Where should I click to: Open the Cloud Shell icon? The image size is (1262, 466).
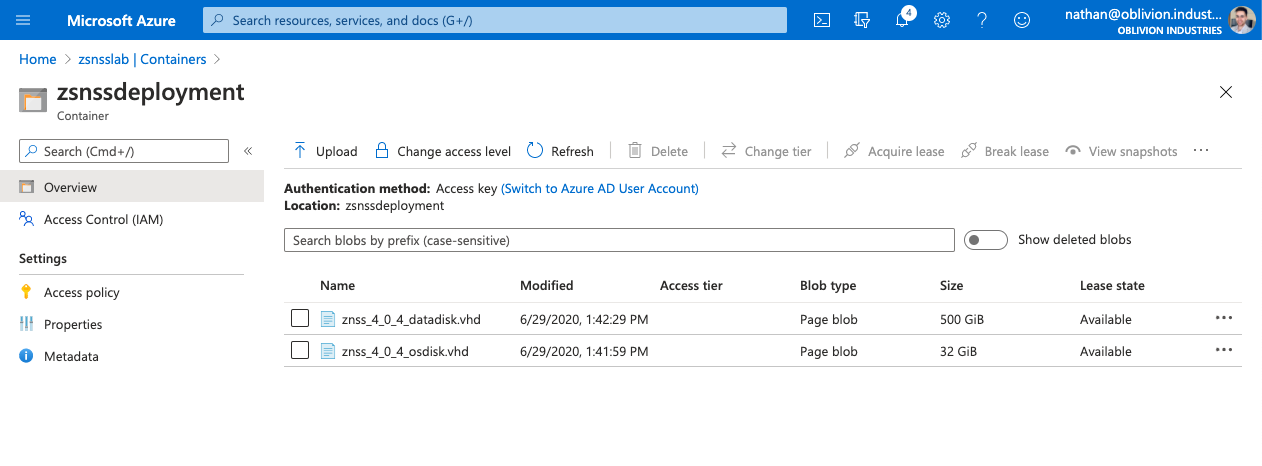[822, 20]
